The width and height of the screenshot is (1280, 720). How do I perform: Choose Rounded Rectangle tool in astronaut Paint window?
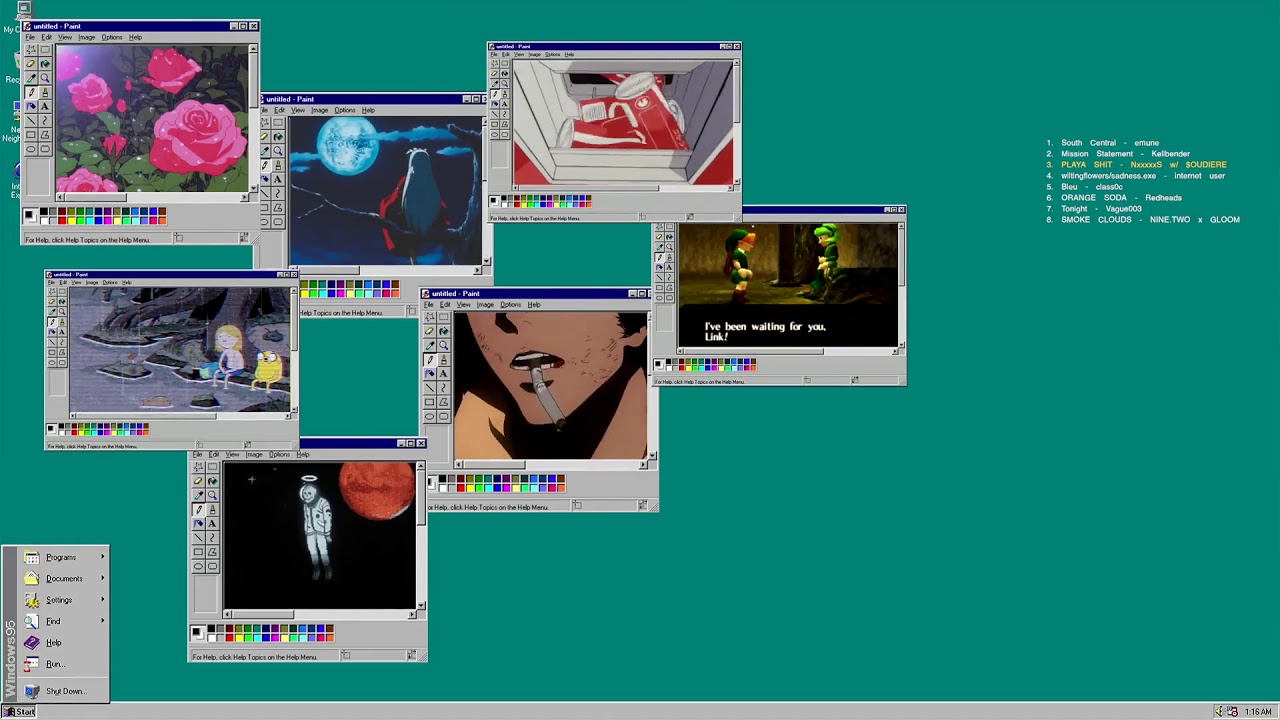[x=212, y=566]
